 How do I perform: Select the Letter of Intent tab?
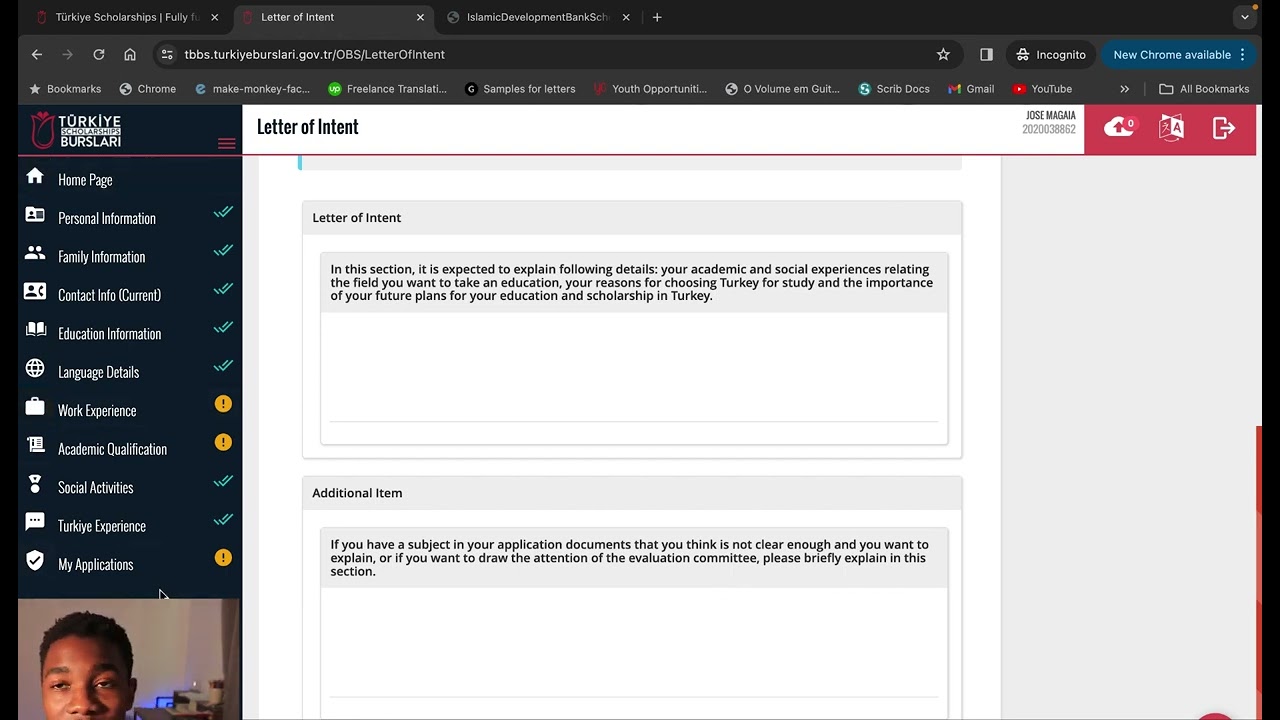click(x=333, y=17)
